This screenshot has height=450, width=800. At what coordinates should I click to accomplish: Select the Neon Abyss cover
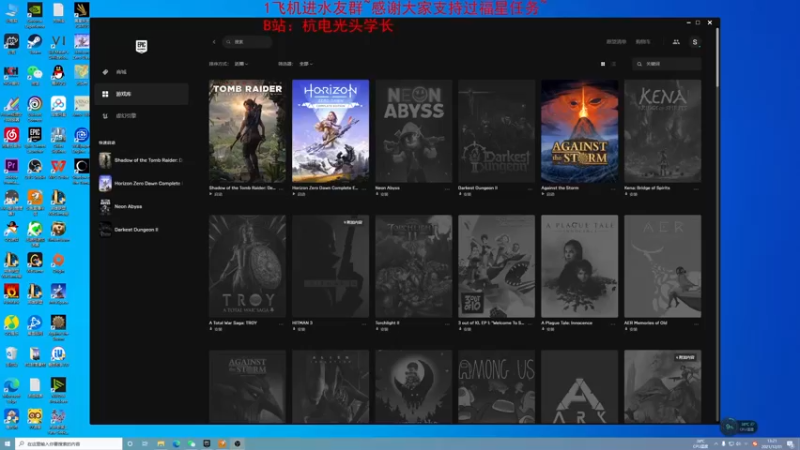tap(414, 131)
